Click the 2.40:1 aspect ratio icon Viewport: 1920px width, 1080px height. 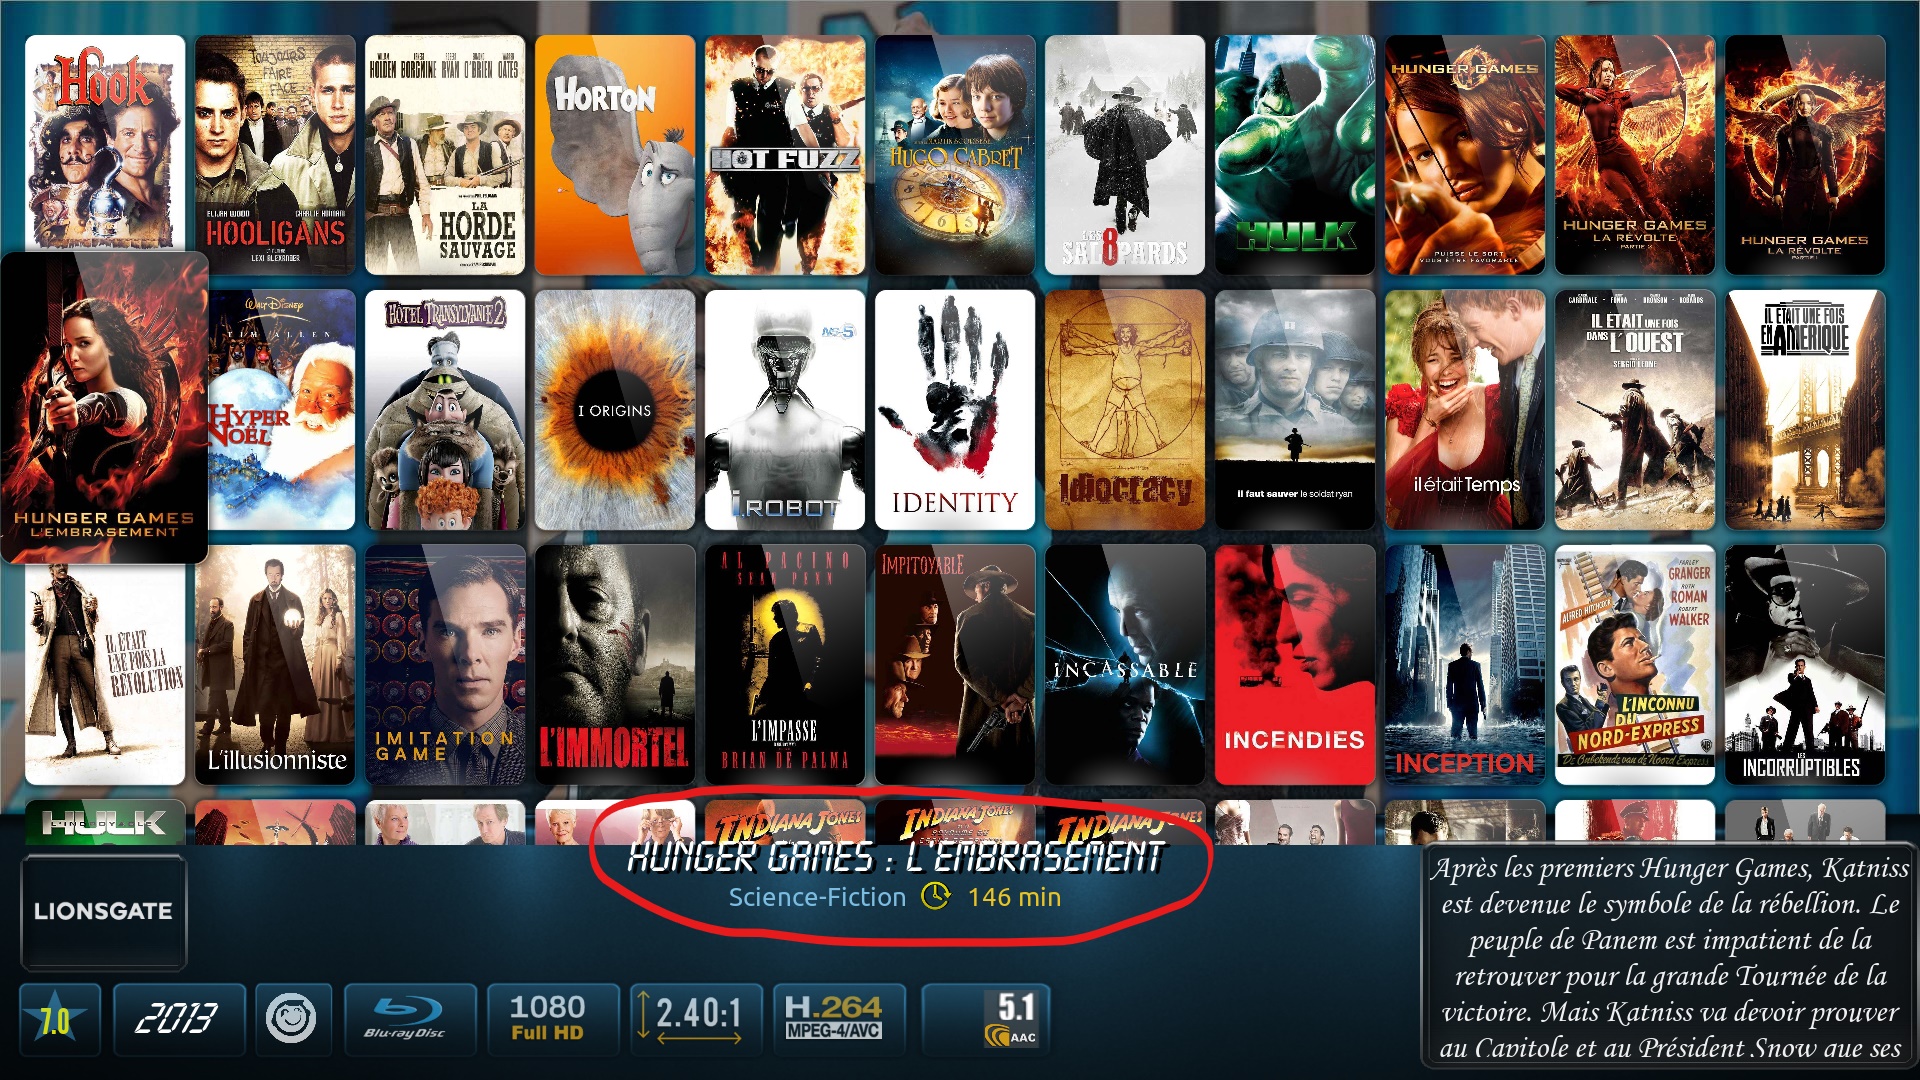[697, 1019]
